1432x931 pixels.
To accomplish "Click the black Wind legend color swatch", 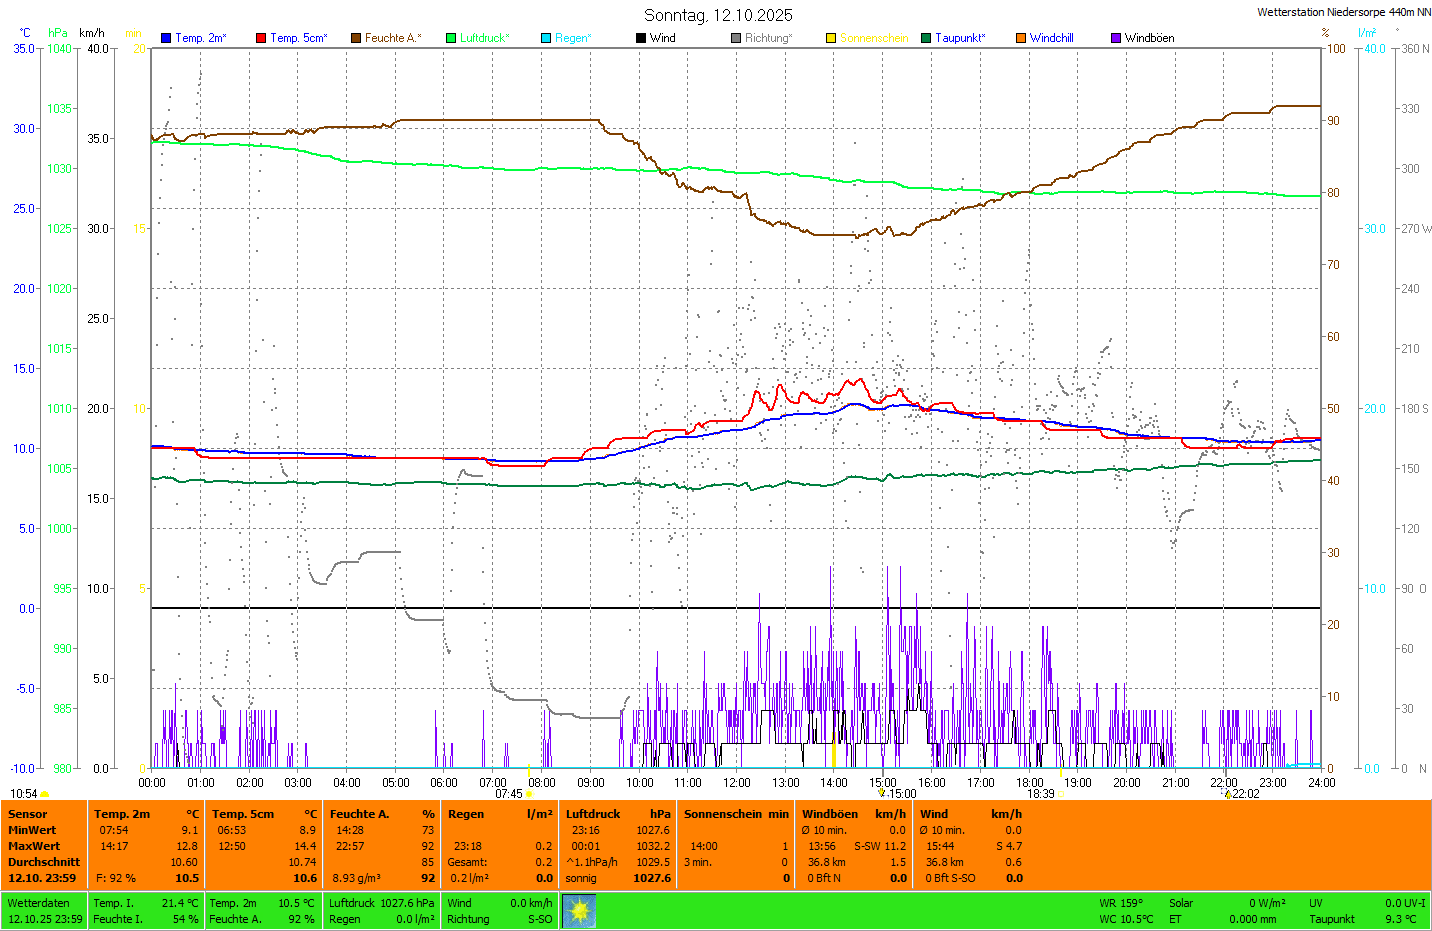I will click(x=641, y=38).
